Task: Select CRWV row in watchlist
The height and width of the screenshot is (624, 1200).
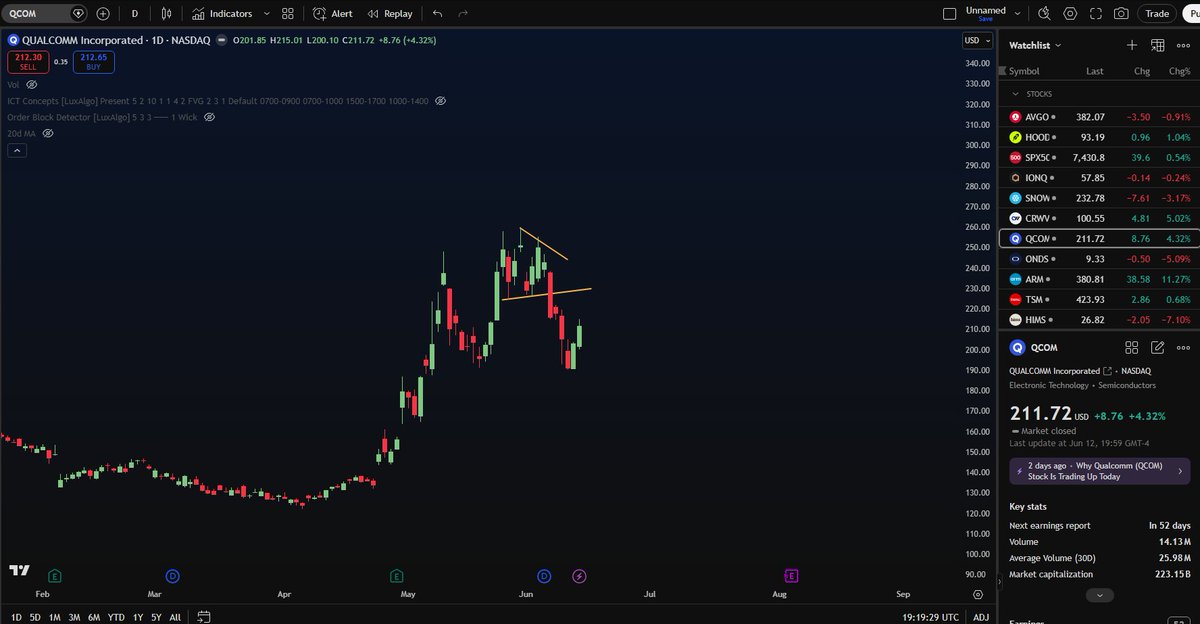Action: pos(1098,218)
